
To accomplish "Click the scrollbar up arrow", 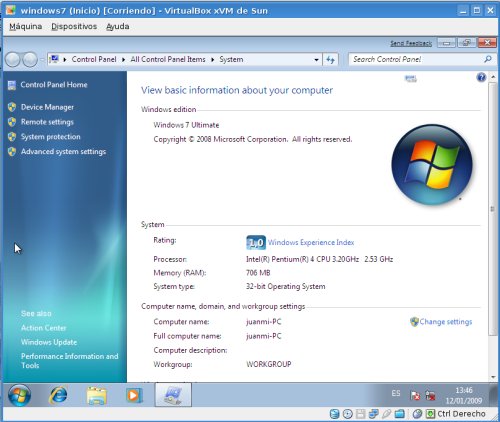I will 493,77.
